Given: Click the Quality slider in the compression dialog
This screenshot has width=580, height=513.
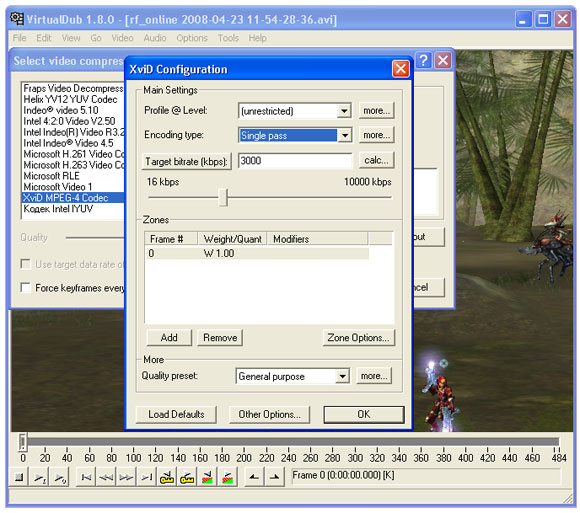Looking at the screenshot, I should (x=95, y=238).
